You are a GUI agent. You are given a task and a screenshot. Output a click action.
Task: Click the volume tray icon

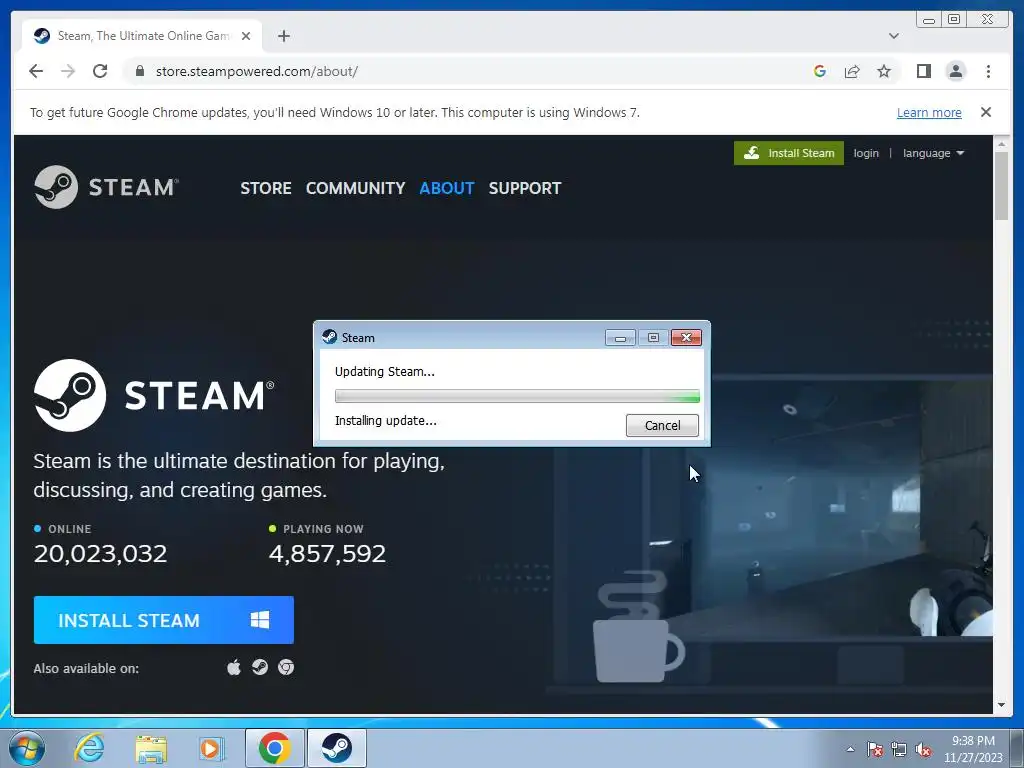coord(923,749)
